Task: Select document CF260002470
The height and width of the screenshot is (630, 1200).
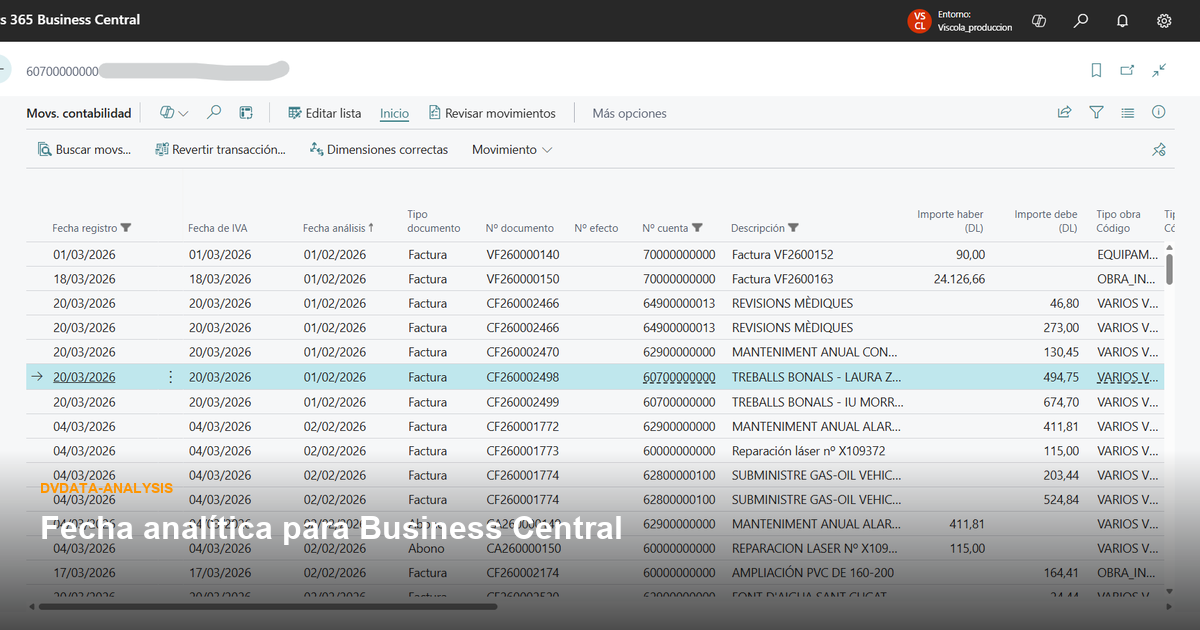Action: point(523,352)
